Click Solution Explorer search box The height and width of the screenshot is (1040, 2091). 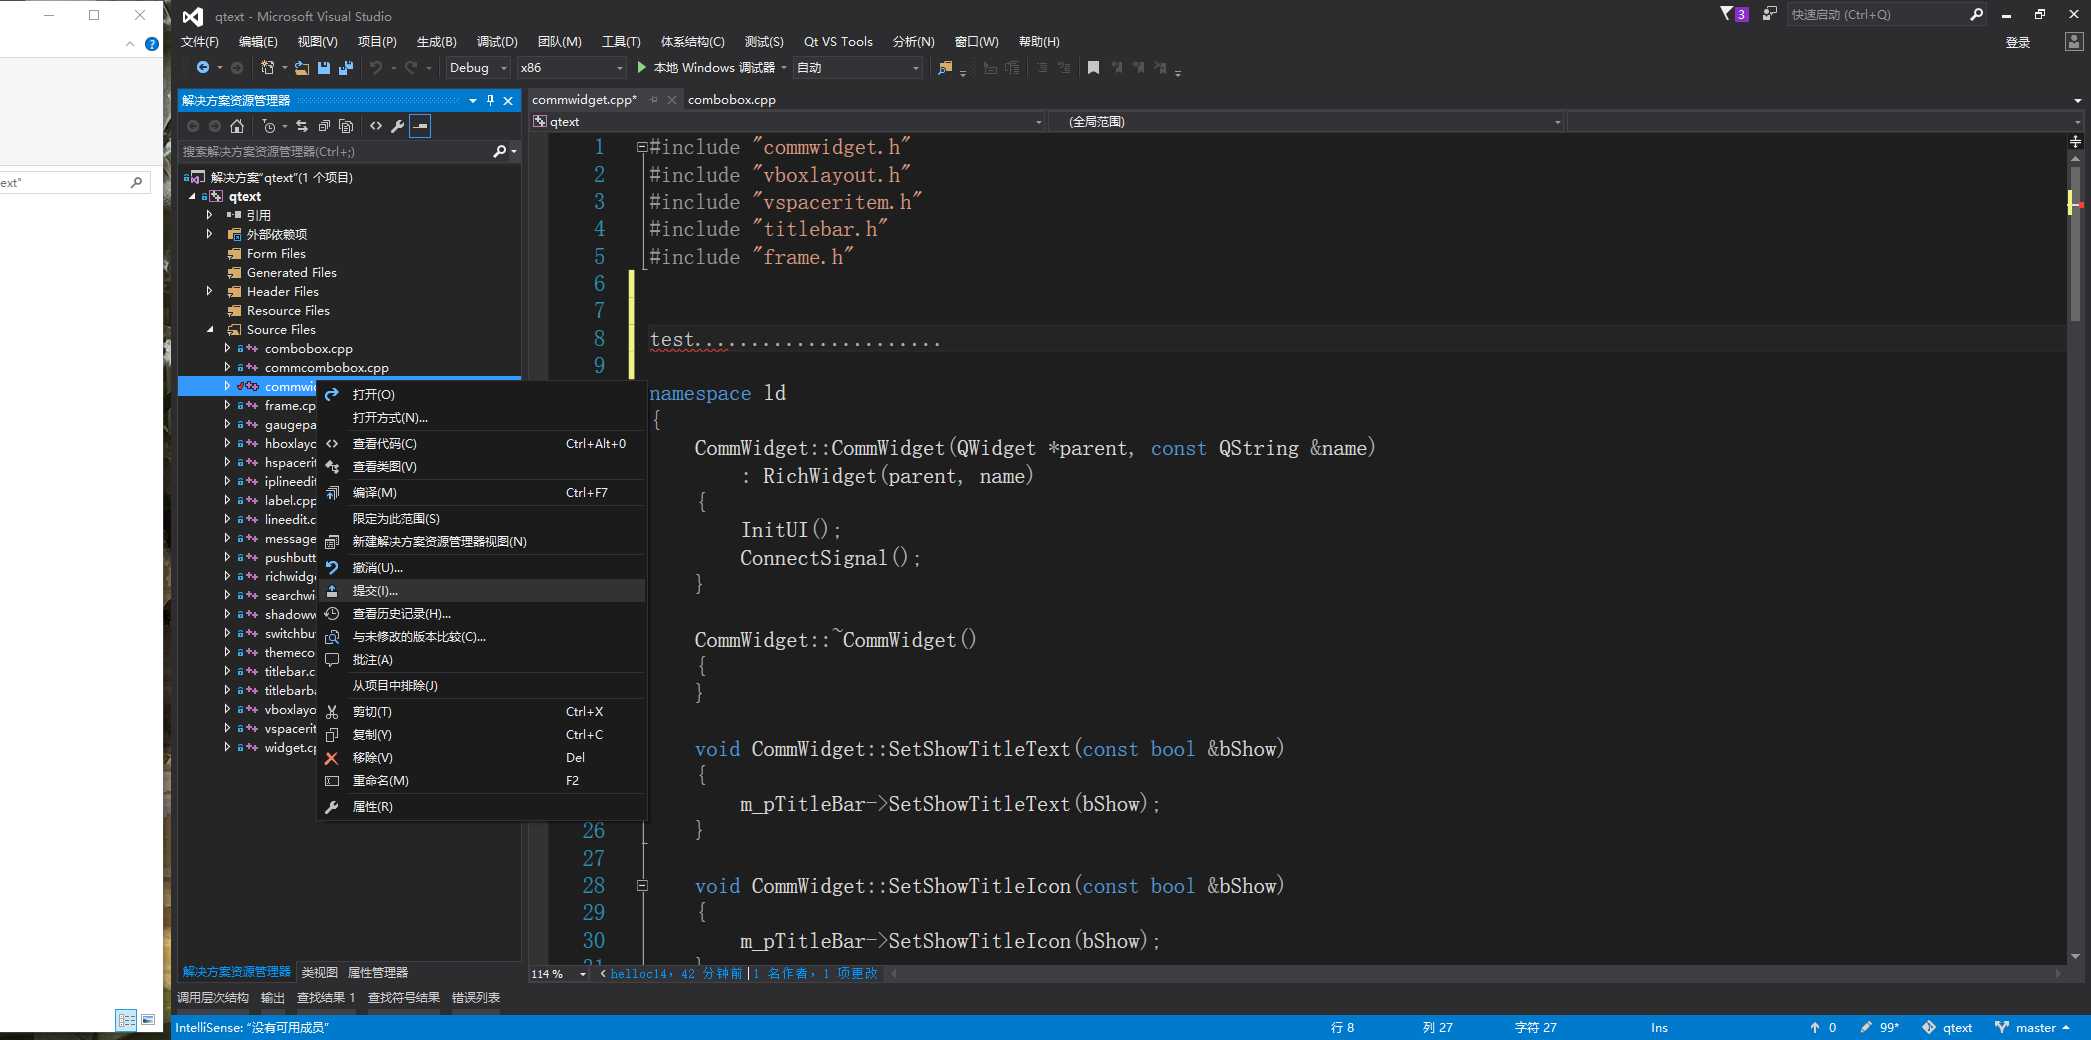click(x=335, y=152)
